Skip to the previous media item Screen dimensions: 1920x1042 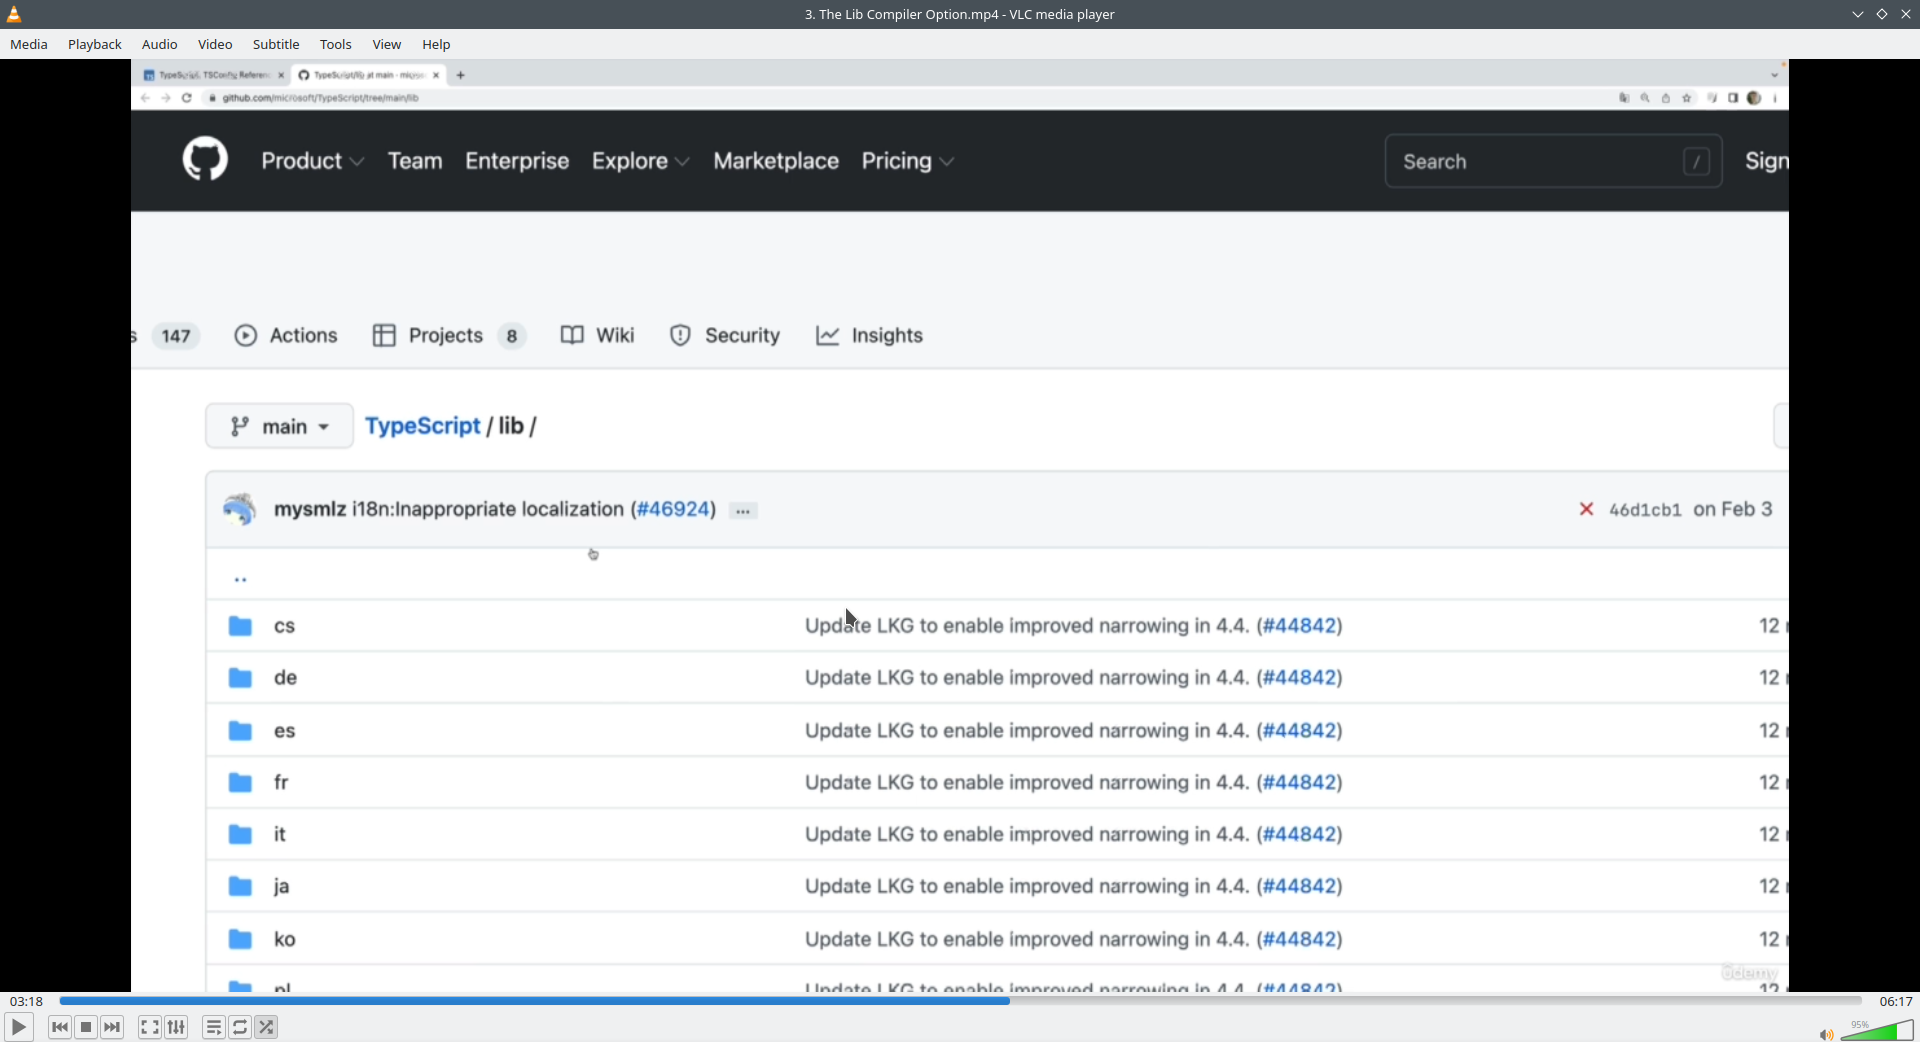pos(60,1027)
